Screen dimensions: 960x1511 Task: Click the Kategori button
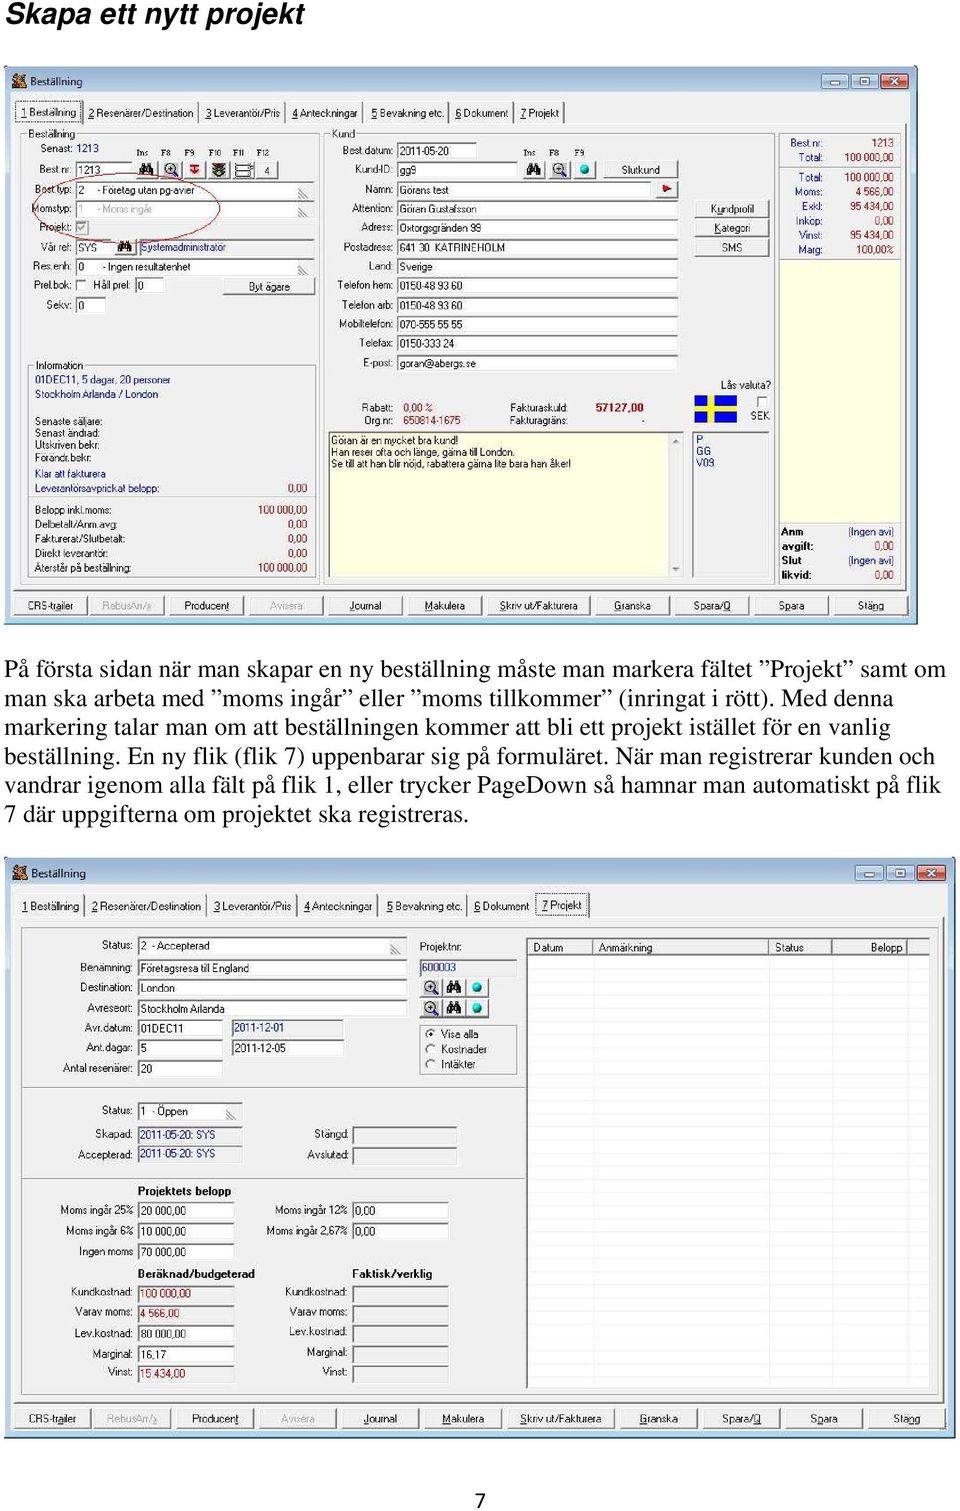732,228
